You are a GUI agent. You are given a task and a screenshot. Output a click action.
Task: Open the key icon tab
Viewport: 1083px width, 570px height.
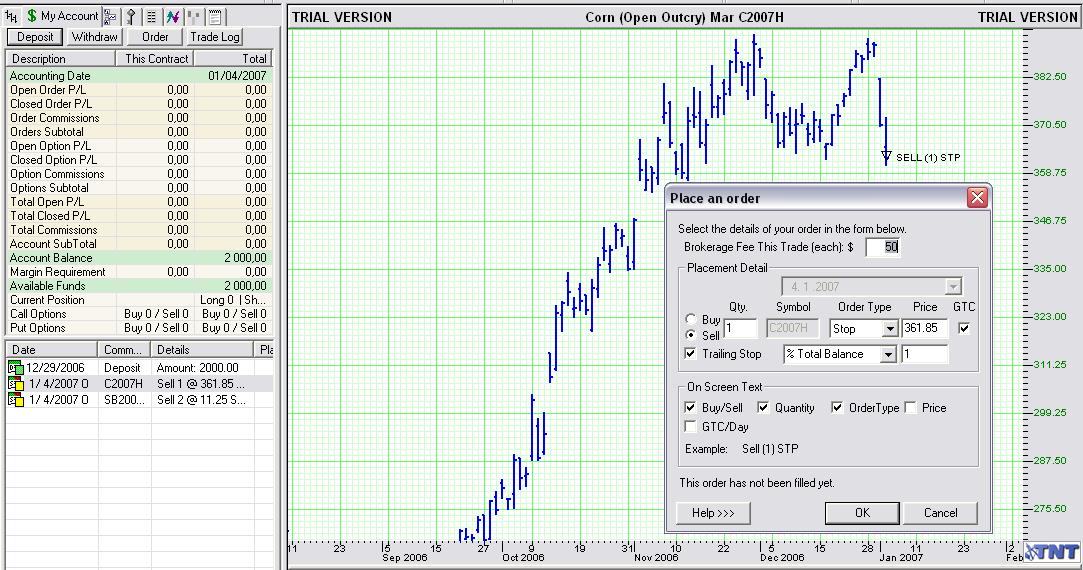[x=131, y=17]
